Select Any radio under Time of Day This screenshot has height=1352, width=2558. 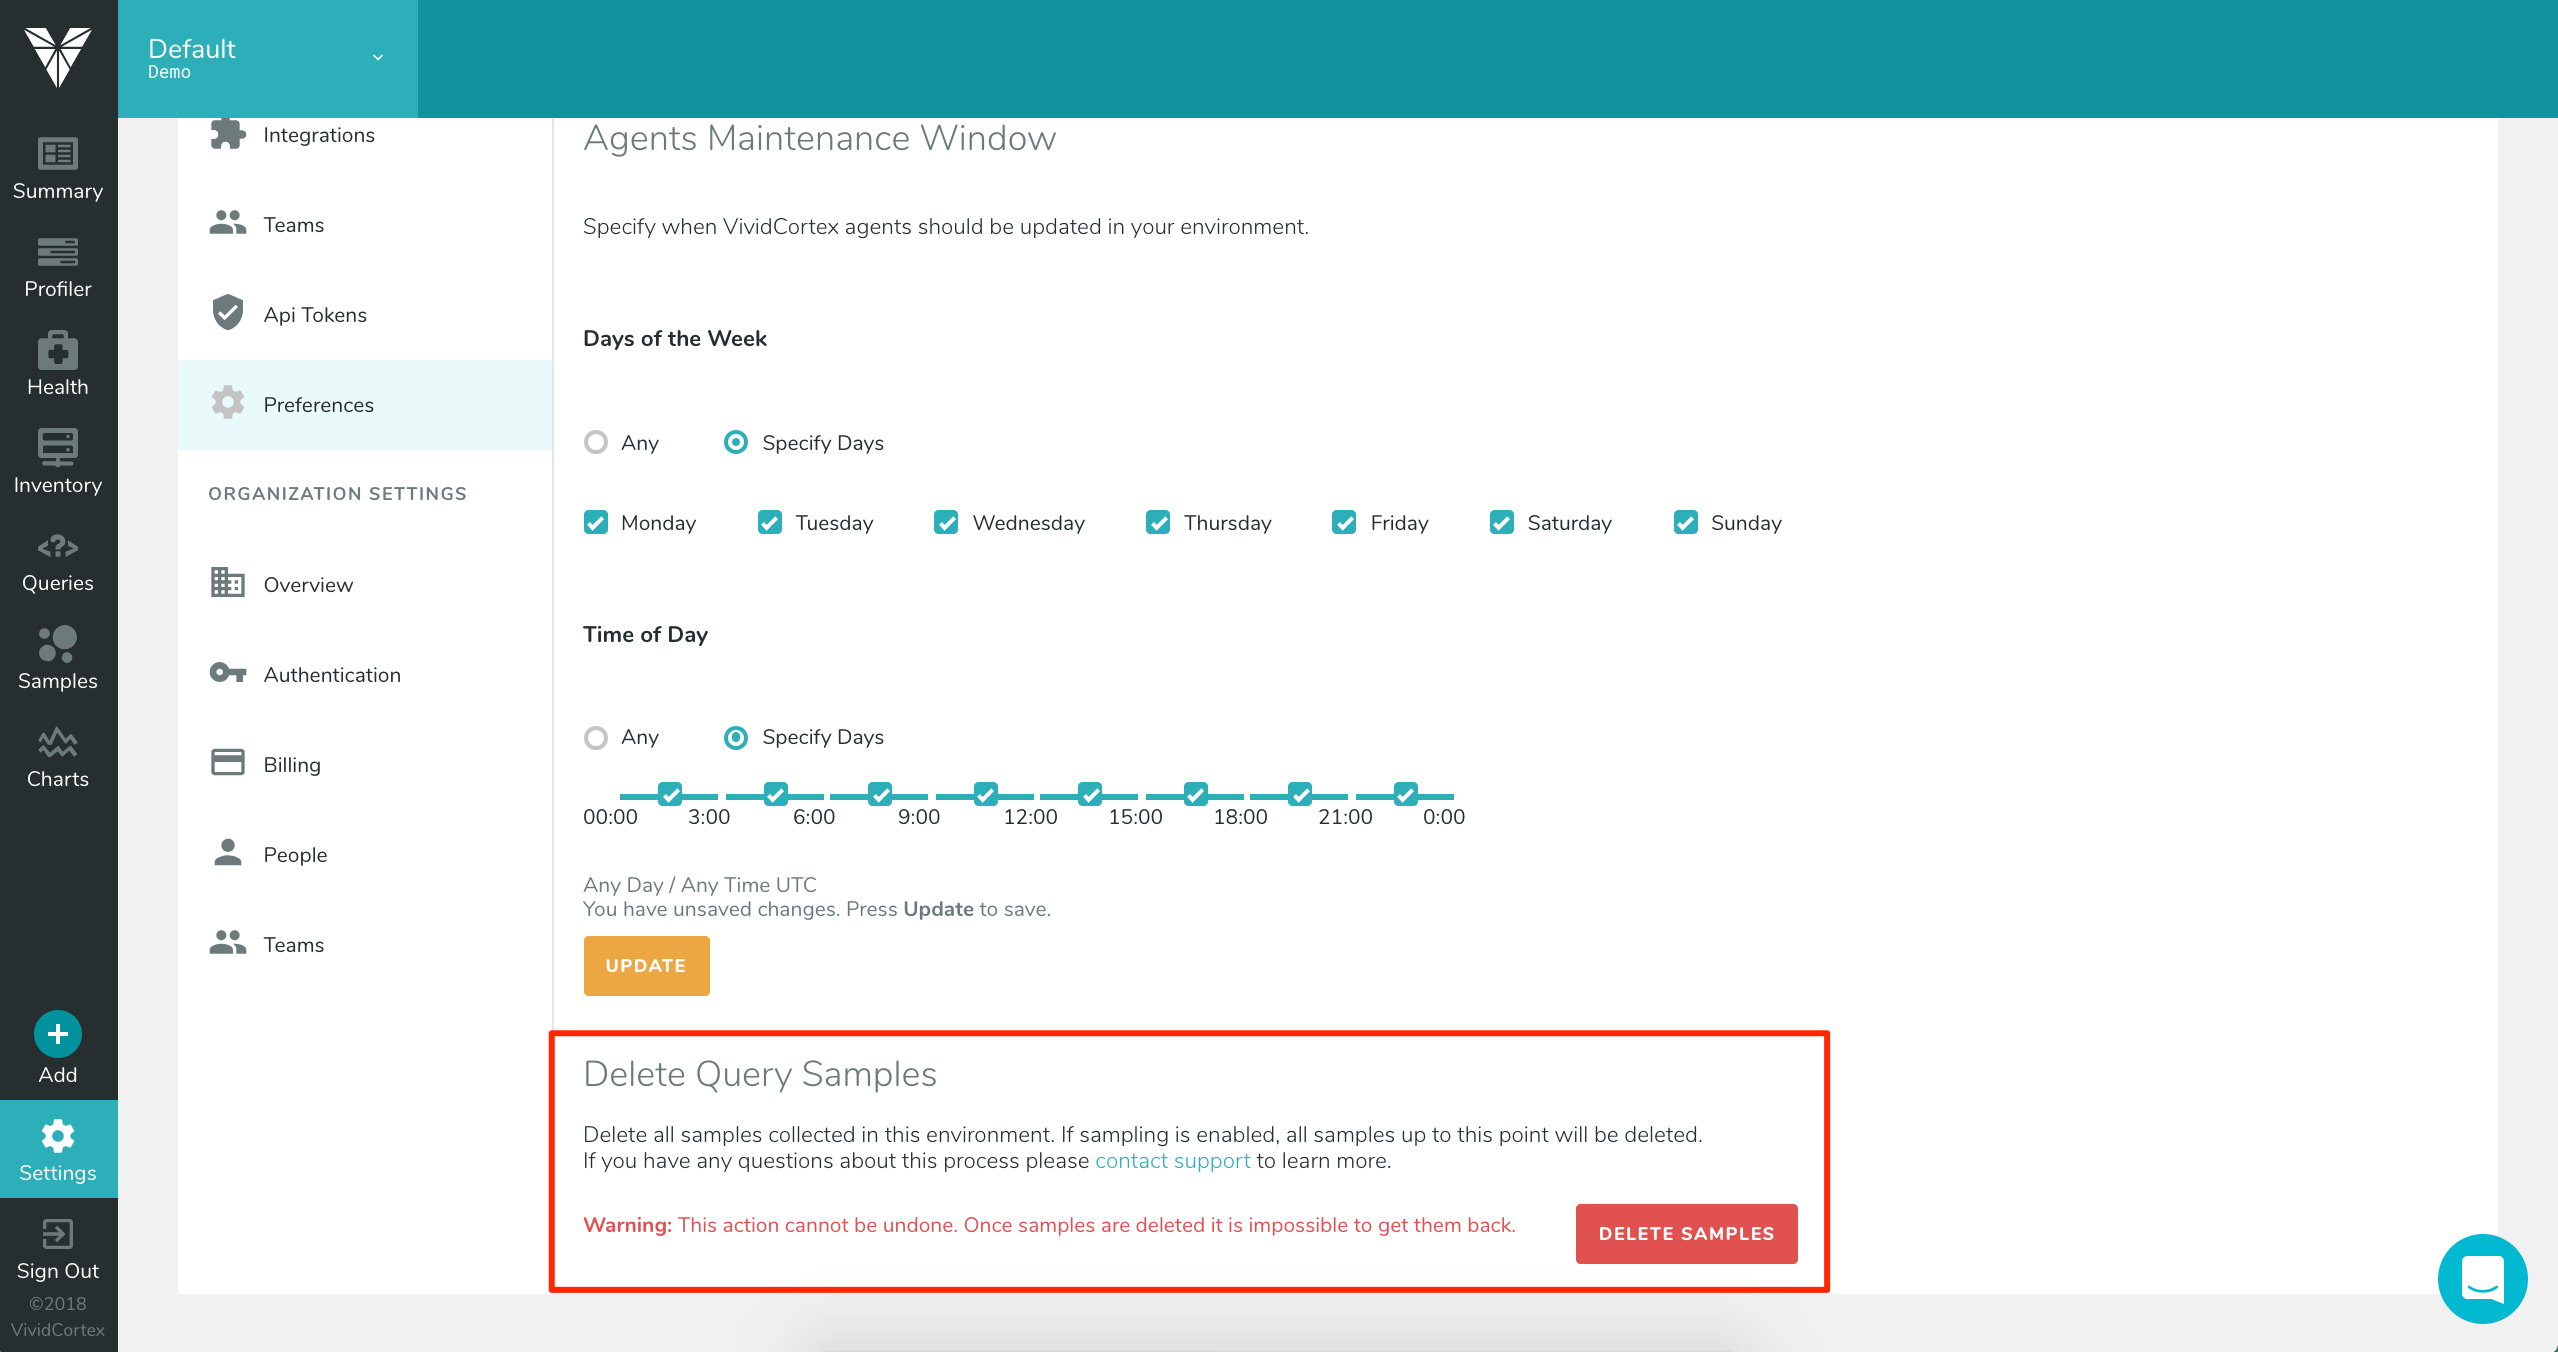click(x=596, y=737)
